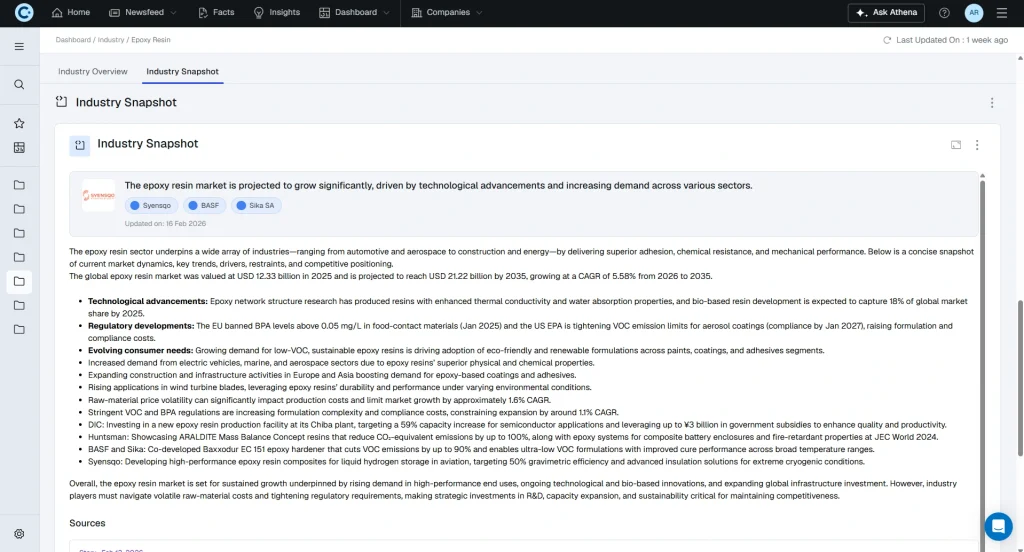The image size is (1024, 552).
Task: Click the Updated on: 16 Feb 2026 text
Action: click(165, 223)
